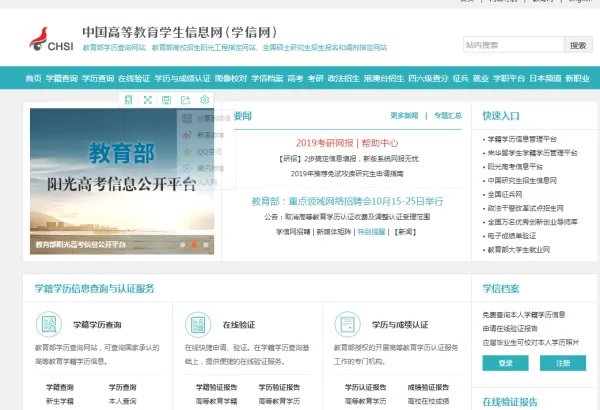
Task: Go to 高考 in the navigation bar
Action: [x=295, y=78]
